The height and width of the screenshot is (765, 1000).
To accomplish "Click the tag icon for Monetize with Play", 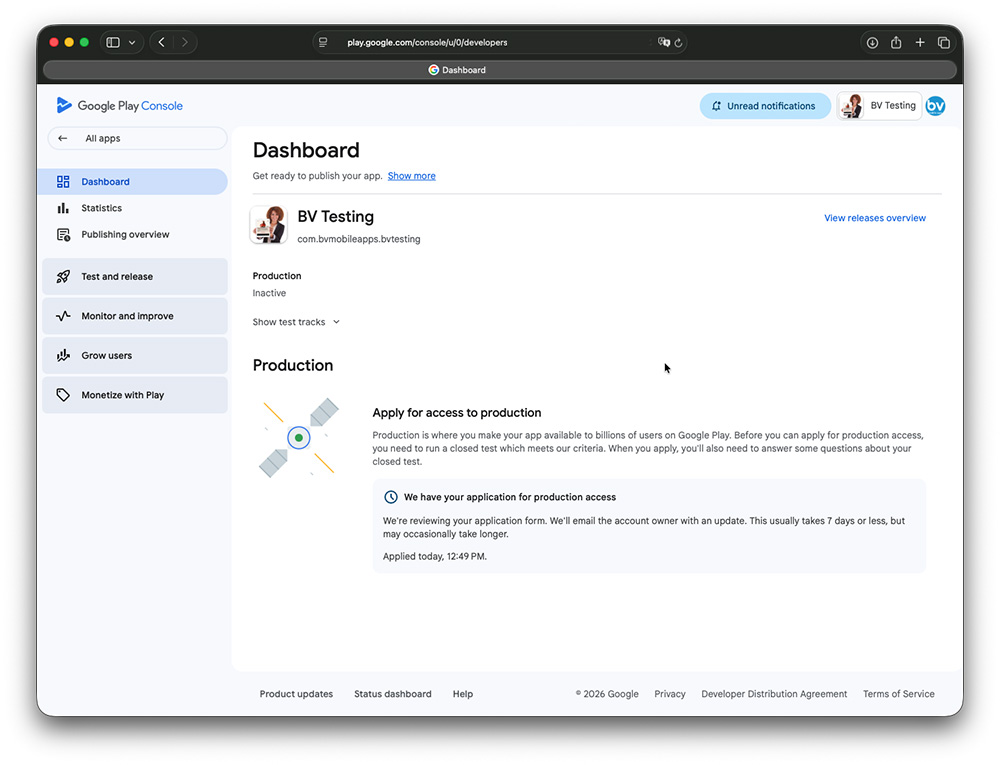I will click(63, 395).
